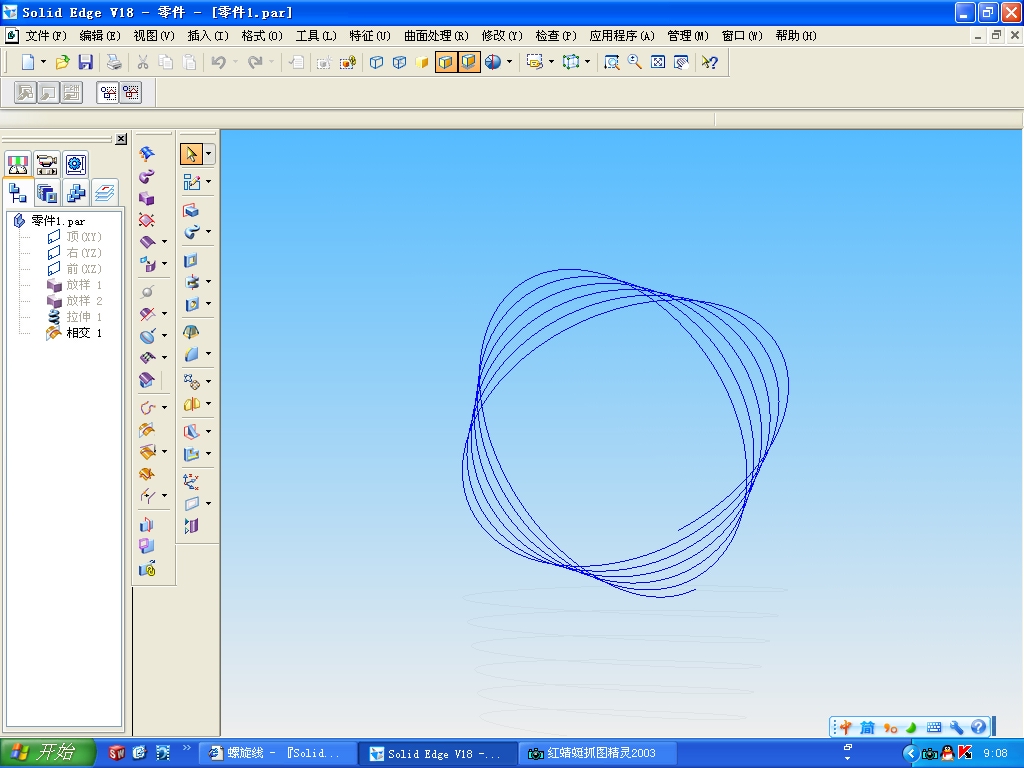The image size is (1024, 768).
Task: Click the top surfacing toolbar icon
Action: 147,153
